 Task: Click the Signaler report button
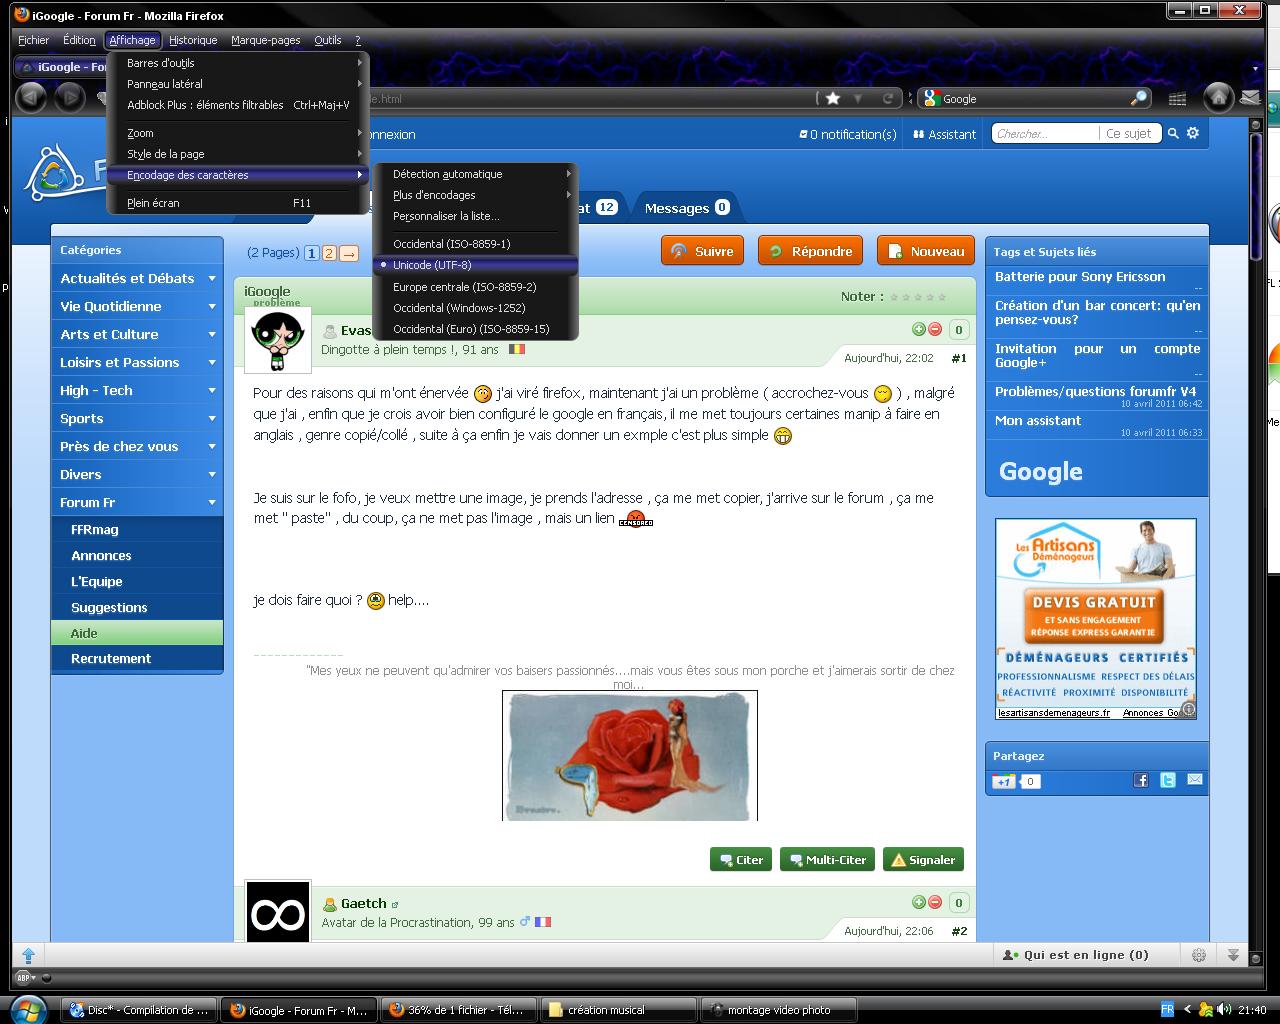(x=923, y=859)
